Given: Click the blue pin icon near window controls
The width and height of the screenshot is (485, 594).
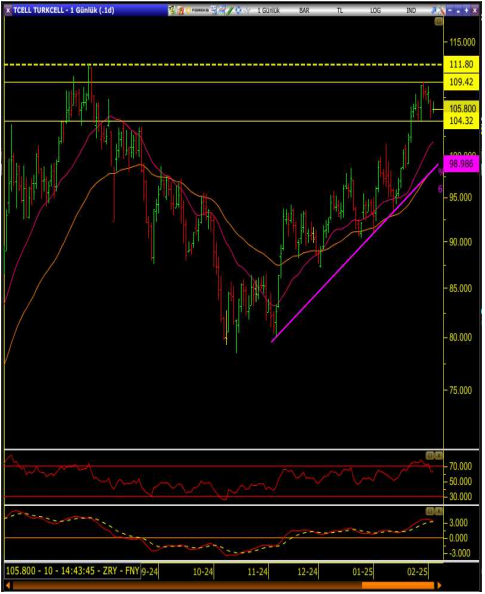Looking at the screenshot, I should tap(433, 10).
